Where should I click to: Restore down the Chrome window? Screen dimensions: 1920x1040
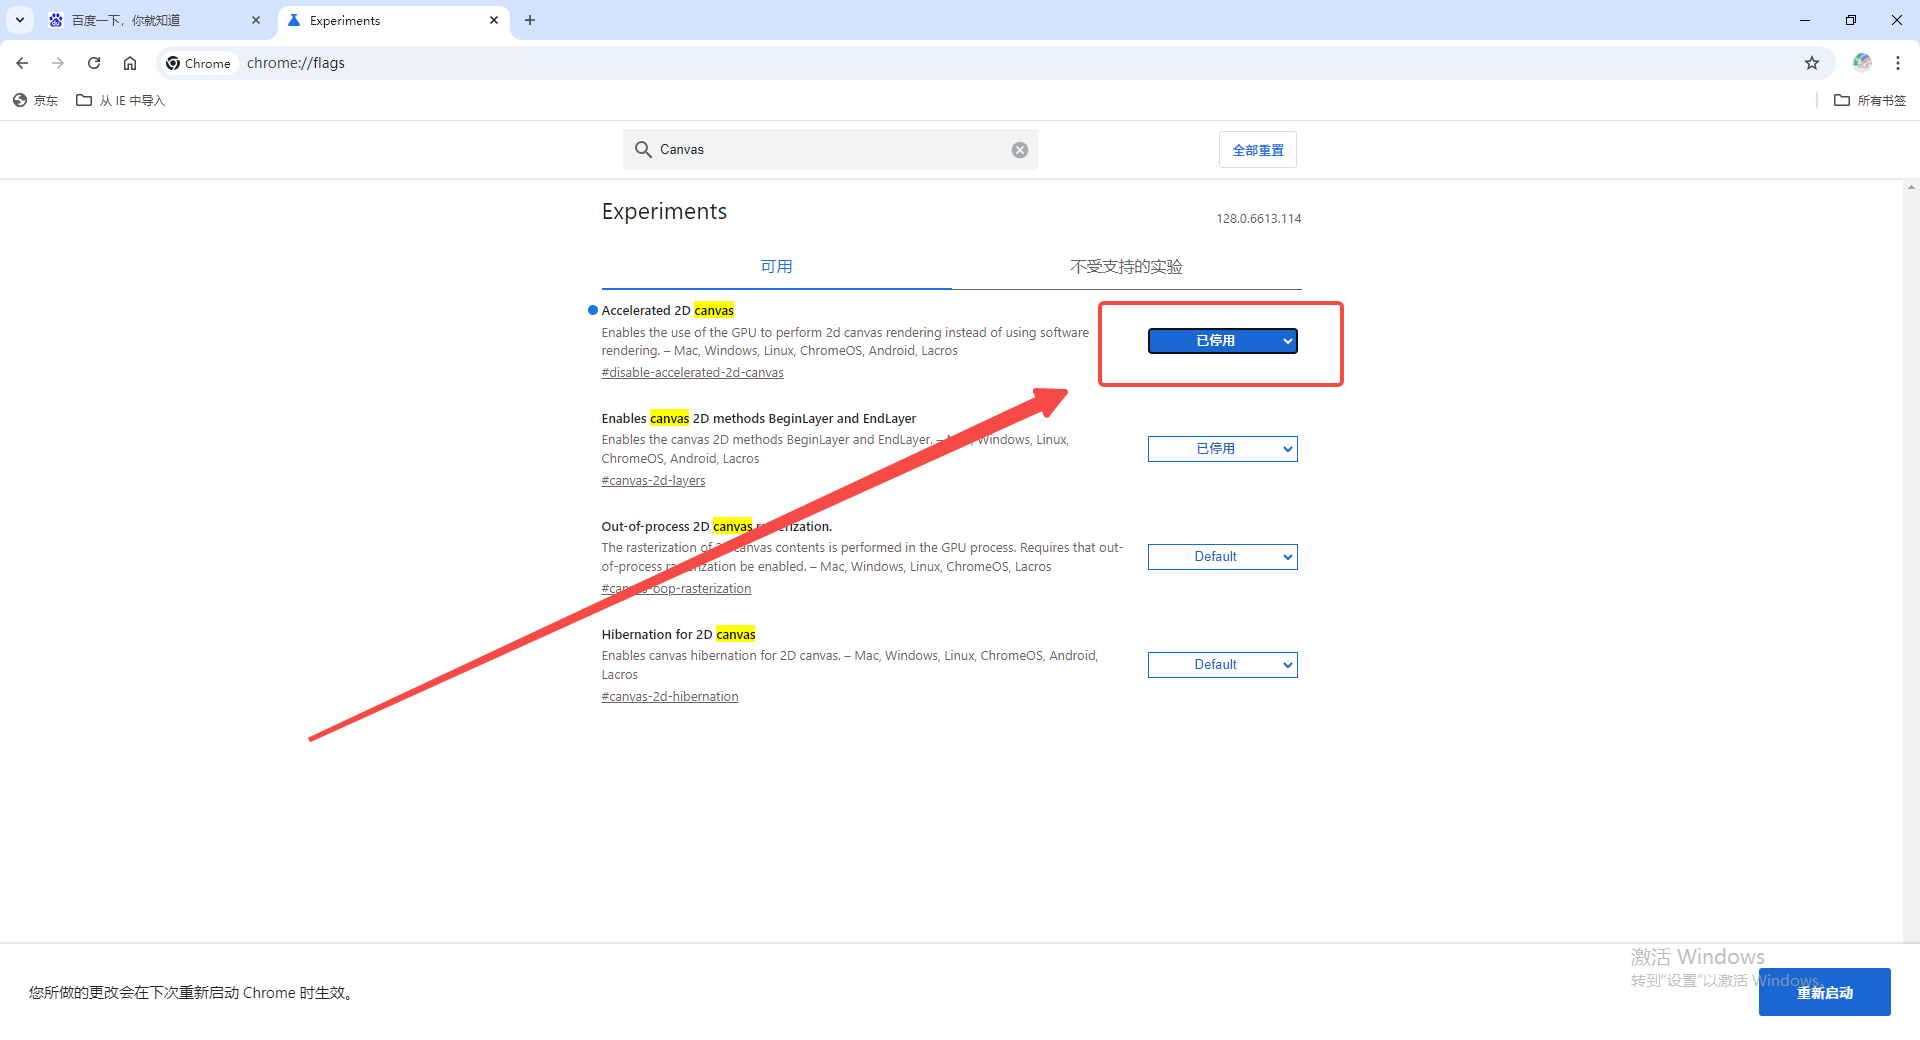point(1851,20)
